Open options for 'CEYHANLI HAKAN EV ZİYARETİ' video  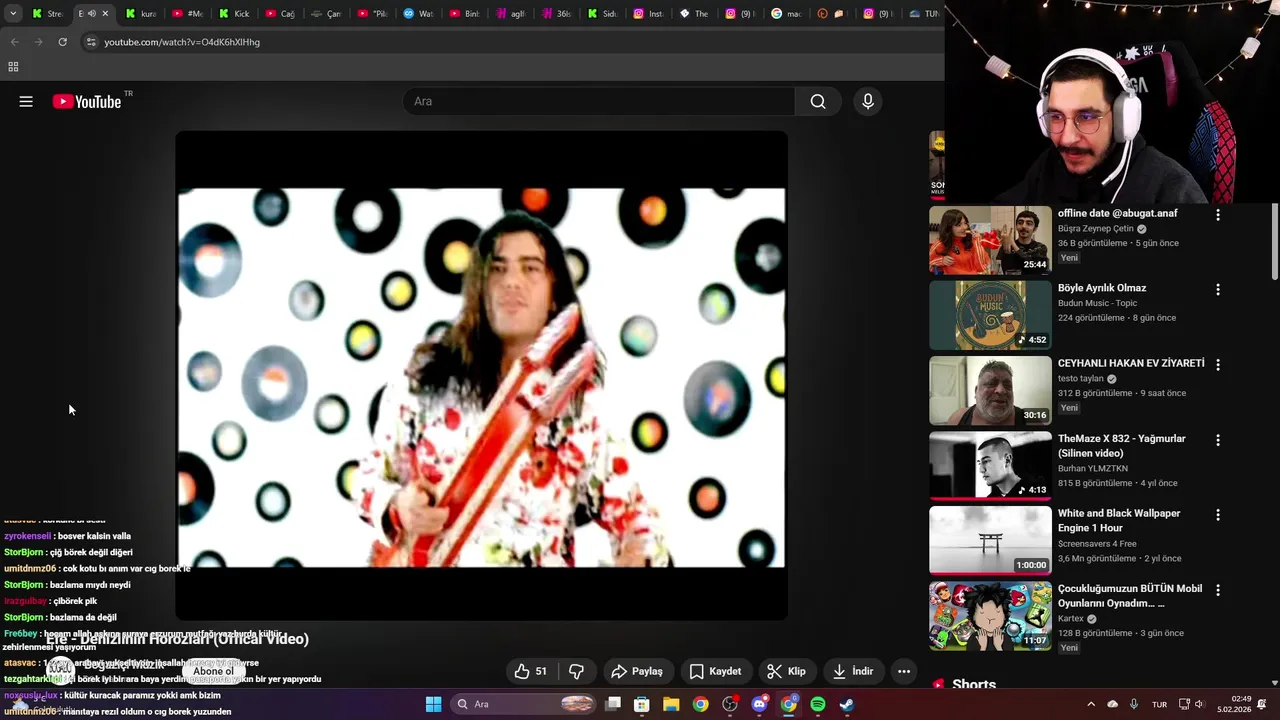(1218, 365)
